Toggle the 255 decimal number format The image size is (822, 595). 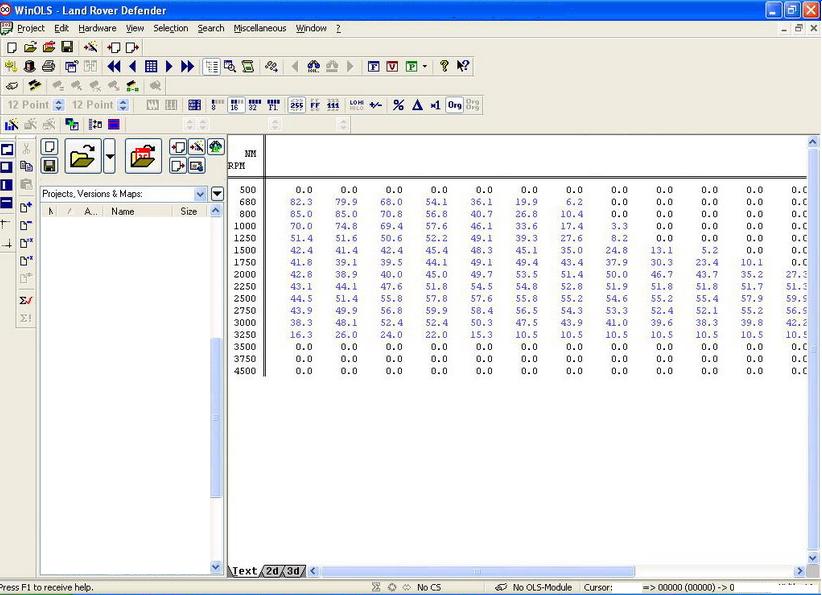point(297,105)
